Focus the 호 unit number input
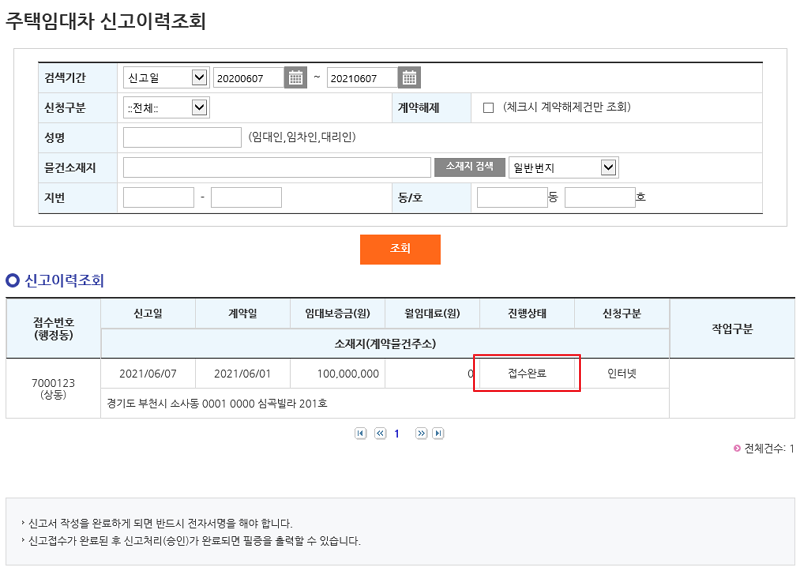The image size is (800, 571). pyautogui.click(x=600, y=197)
